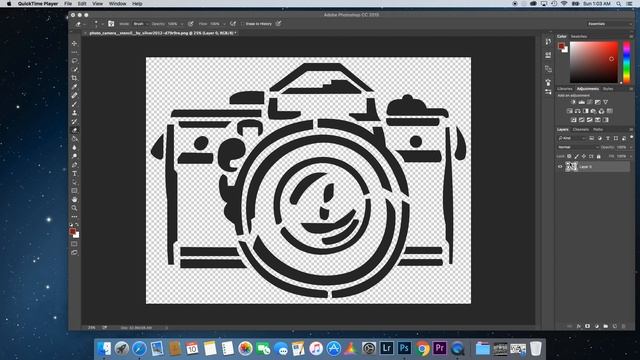Add Brightness/Contrast adjustment icon
This screenshot has height=360, width=640.
point(573,102)
